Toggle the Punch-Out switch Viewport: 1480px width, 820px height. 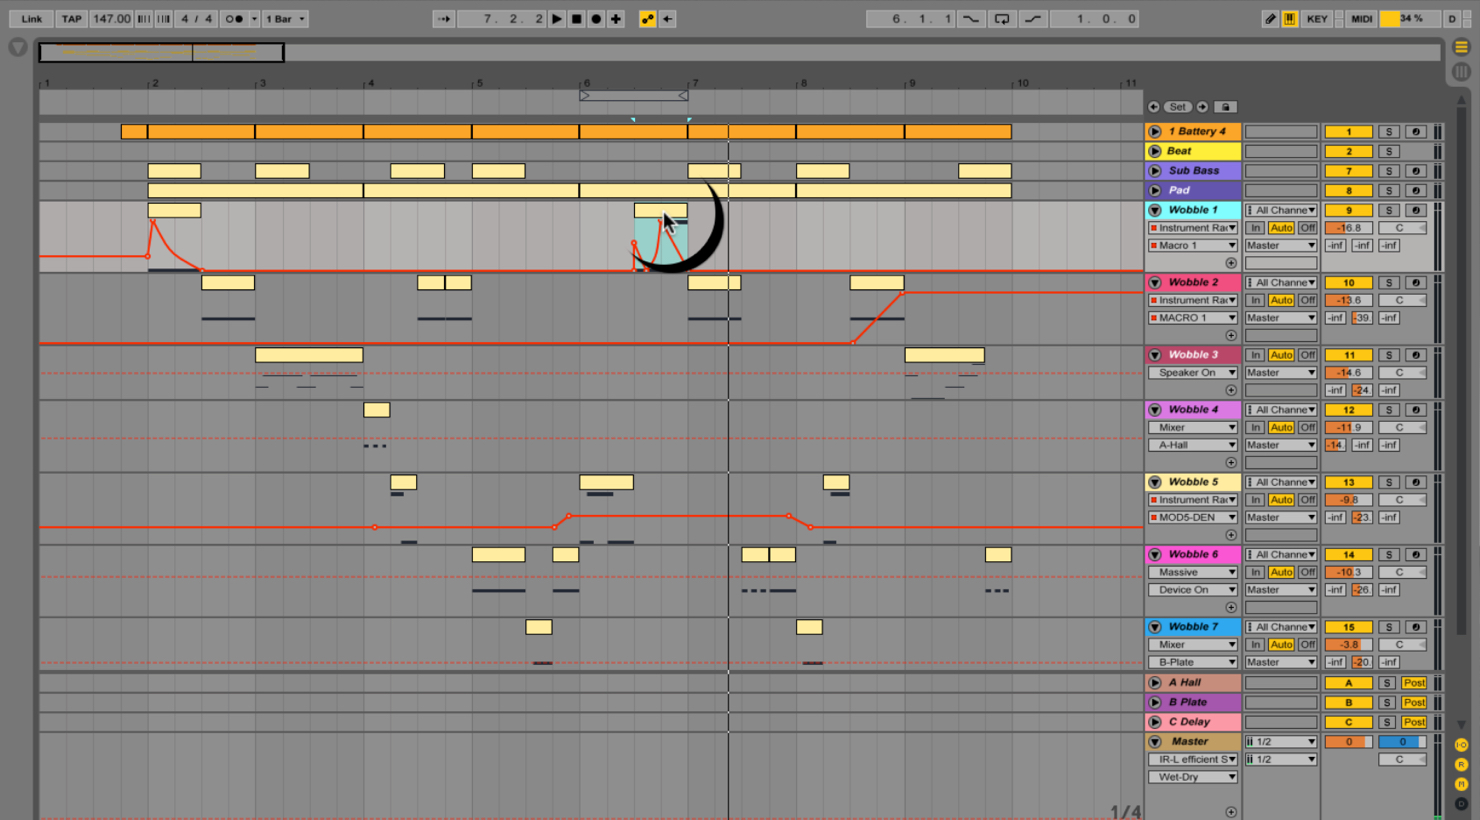click(1033, 18)
